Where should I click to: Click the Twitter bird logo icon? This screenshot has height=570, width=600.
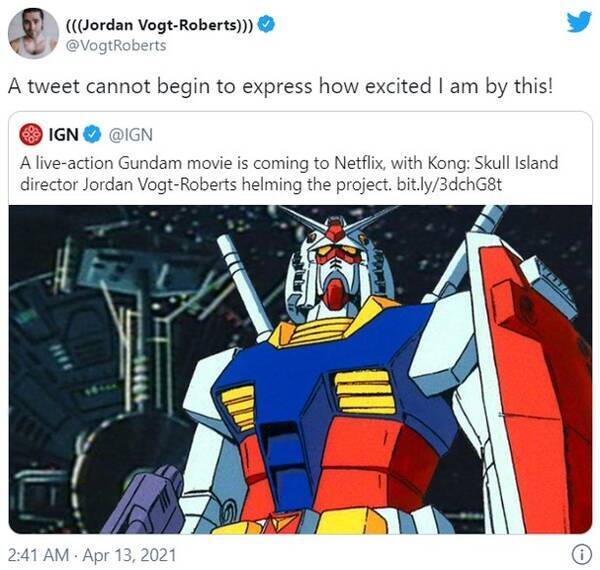(579, 23)
